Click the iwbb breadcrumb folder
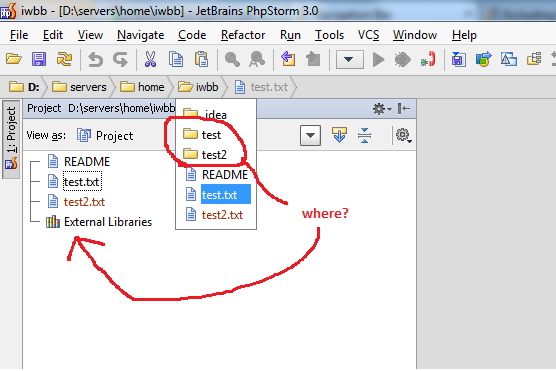 click(198, 87)
